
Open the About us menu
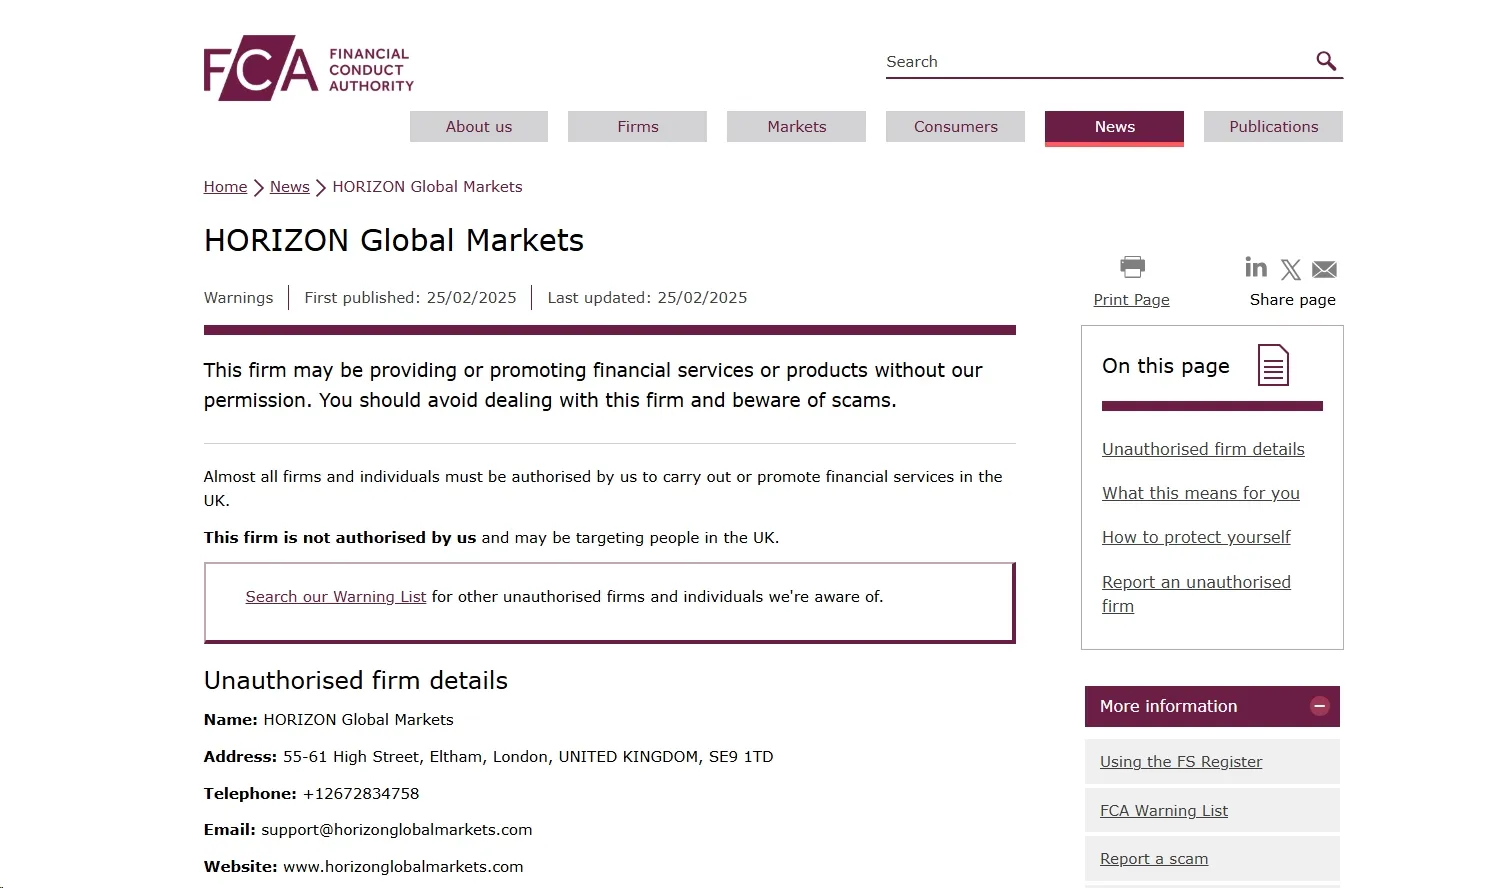coord(479,127)
